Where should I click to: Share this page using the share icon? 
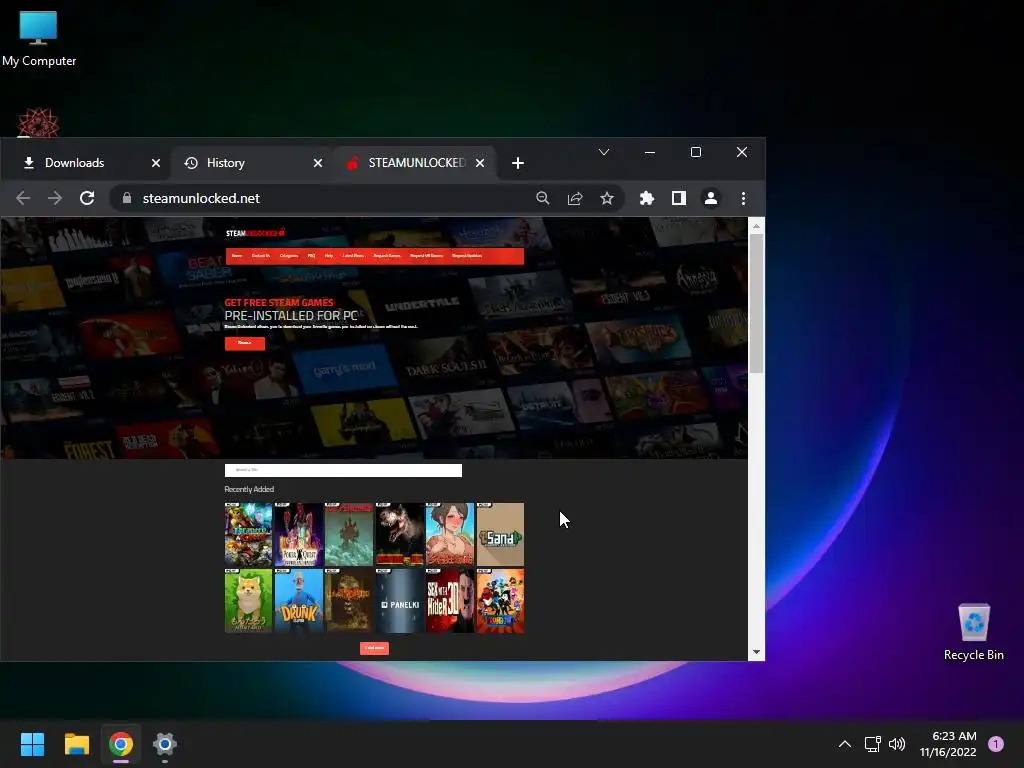(575, 198)
